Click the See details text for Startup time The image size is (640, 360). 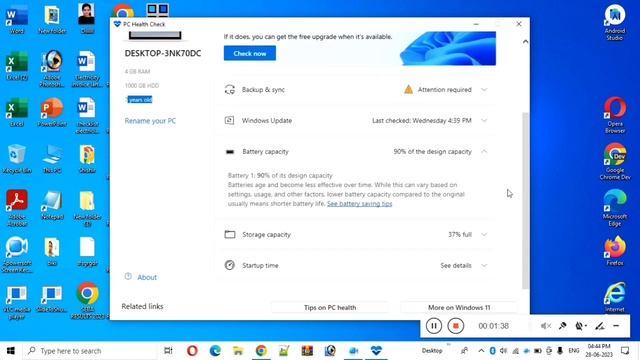(456, 265)
